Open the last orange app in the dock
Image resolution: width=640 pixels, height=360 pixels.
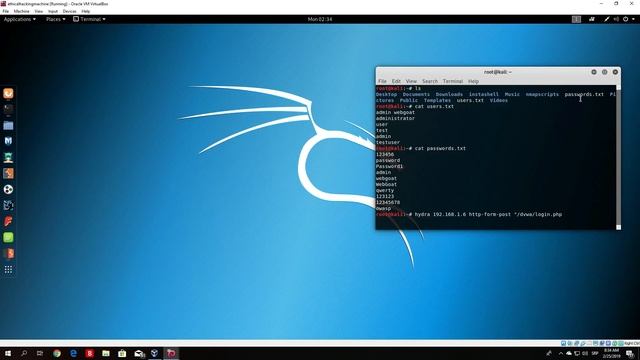coord(8,253)
